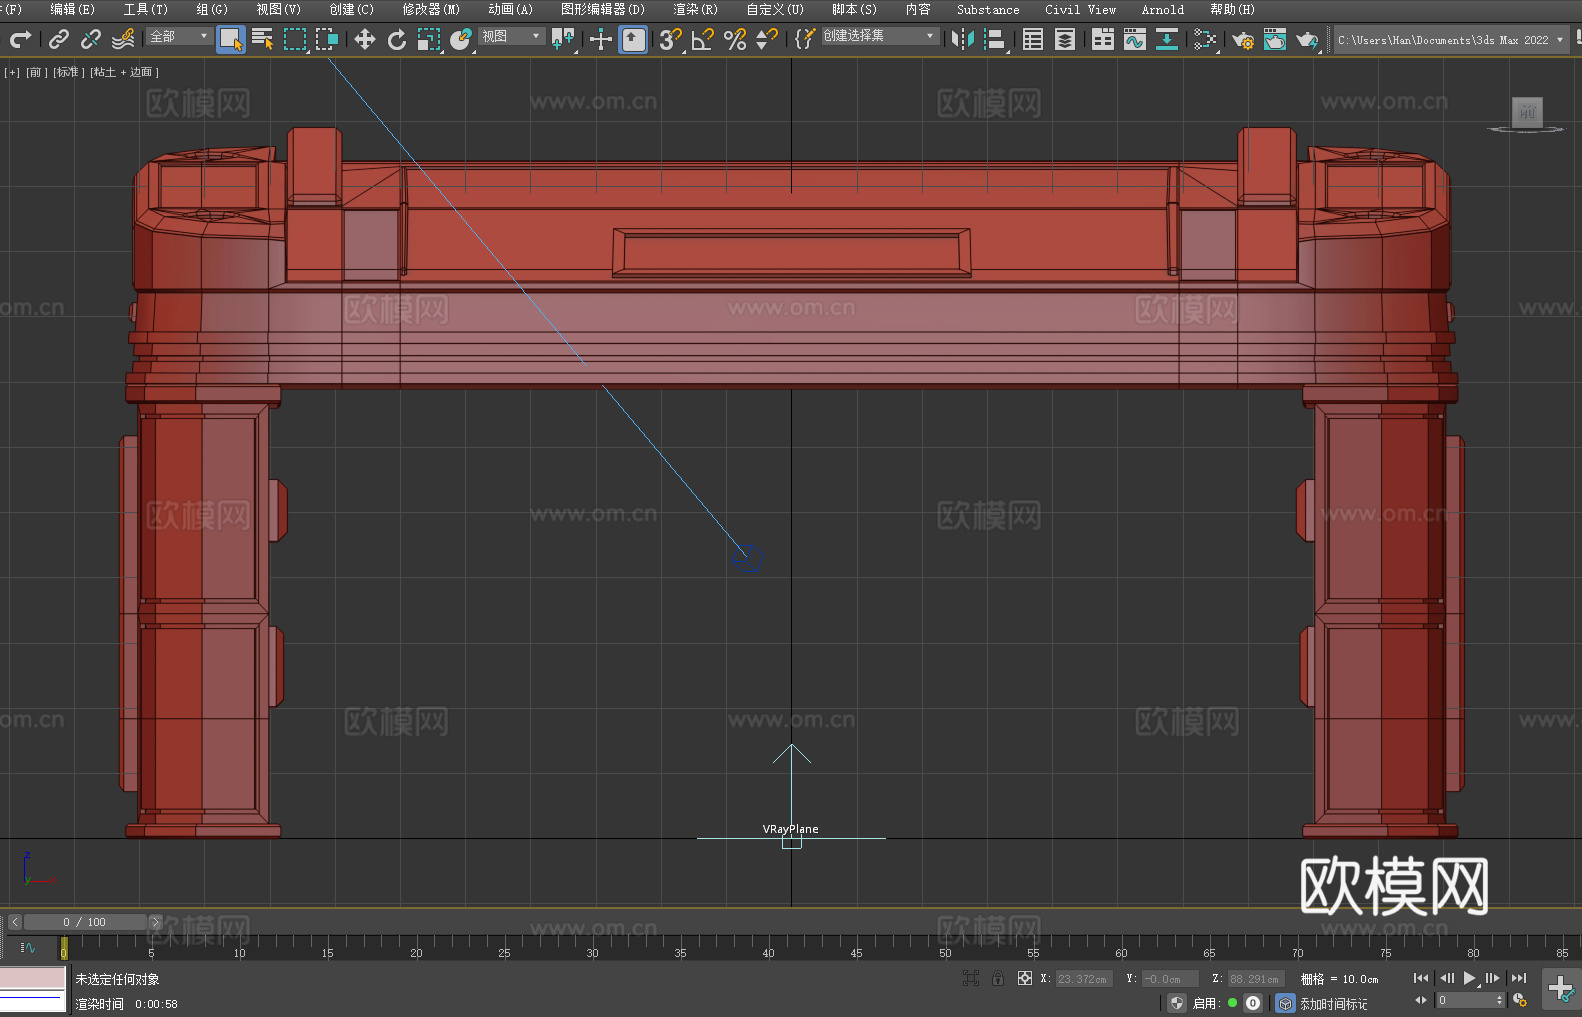
Task: Open Mini Curve Editor toggle icon
Action: (x=27, y=947)
